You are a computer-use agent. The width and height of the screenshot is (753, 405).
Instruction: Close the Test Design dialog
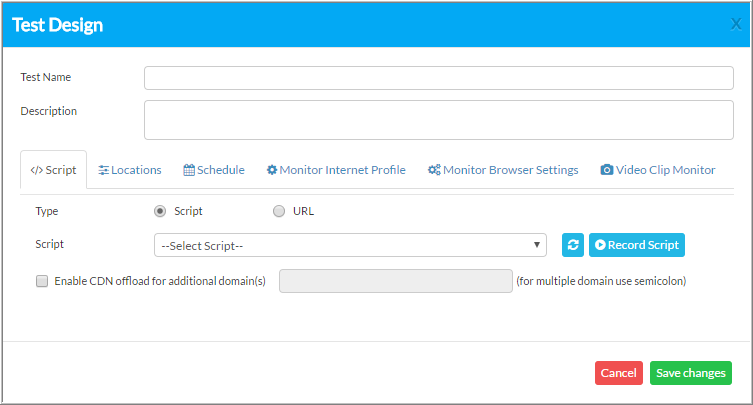tap(736, 24)
